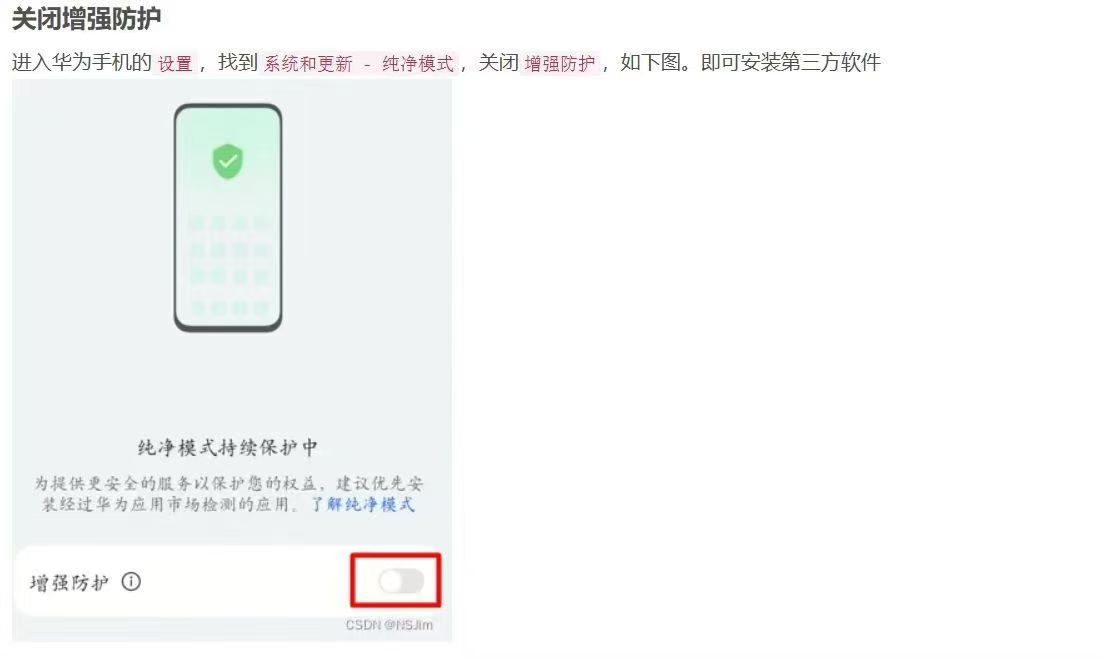Click the phone outline illustration
The image size is (1103, 660).
click(x=228, y=217)
